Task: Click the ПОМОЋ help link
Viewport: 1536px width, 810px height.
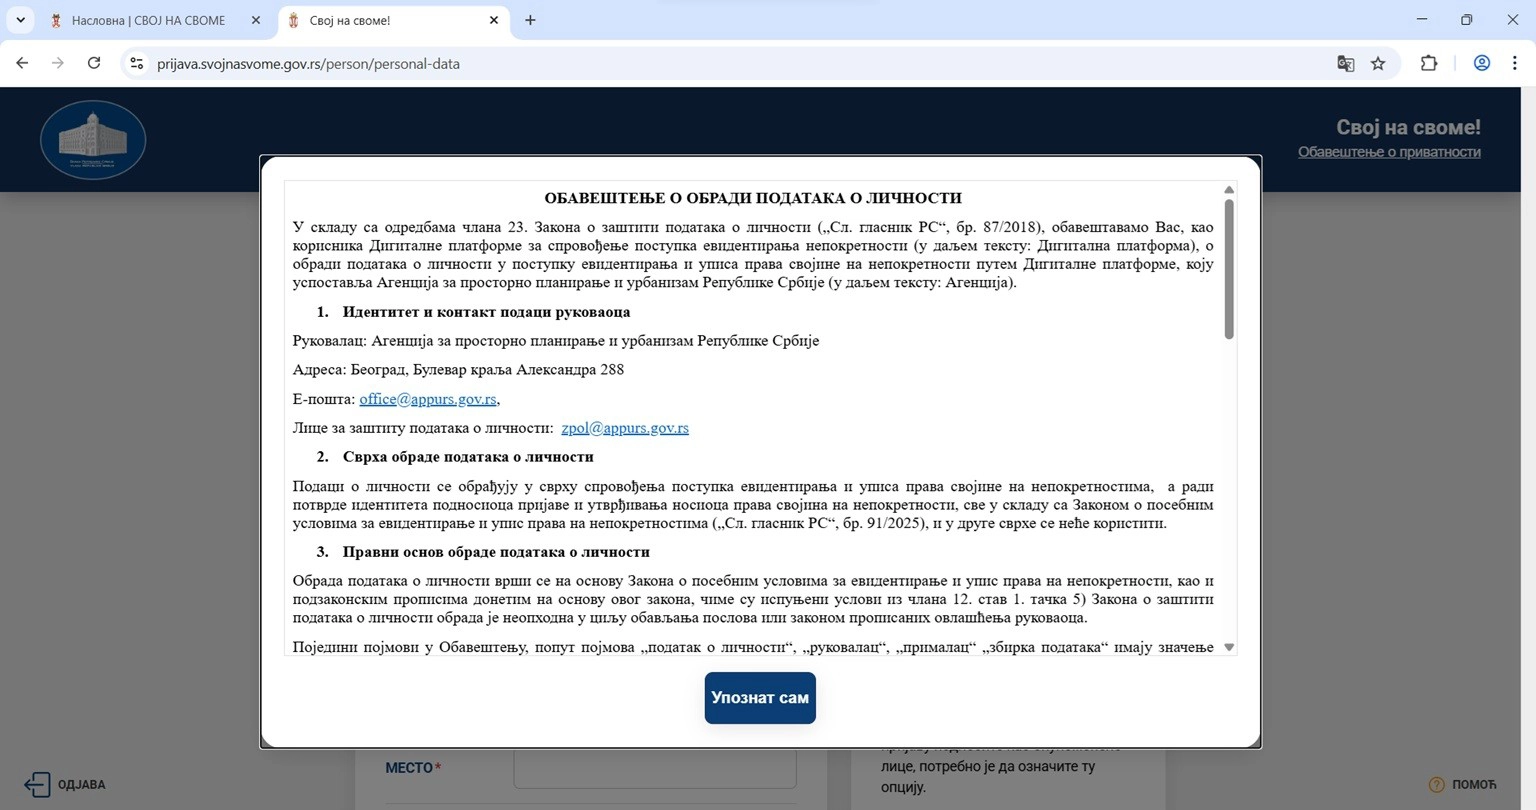Action: point(1462,784)
